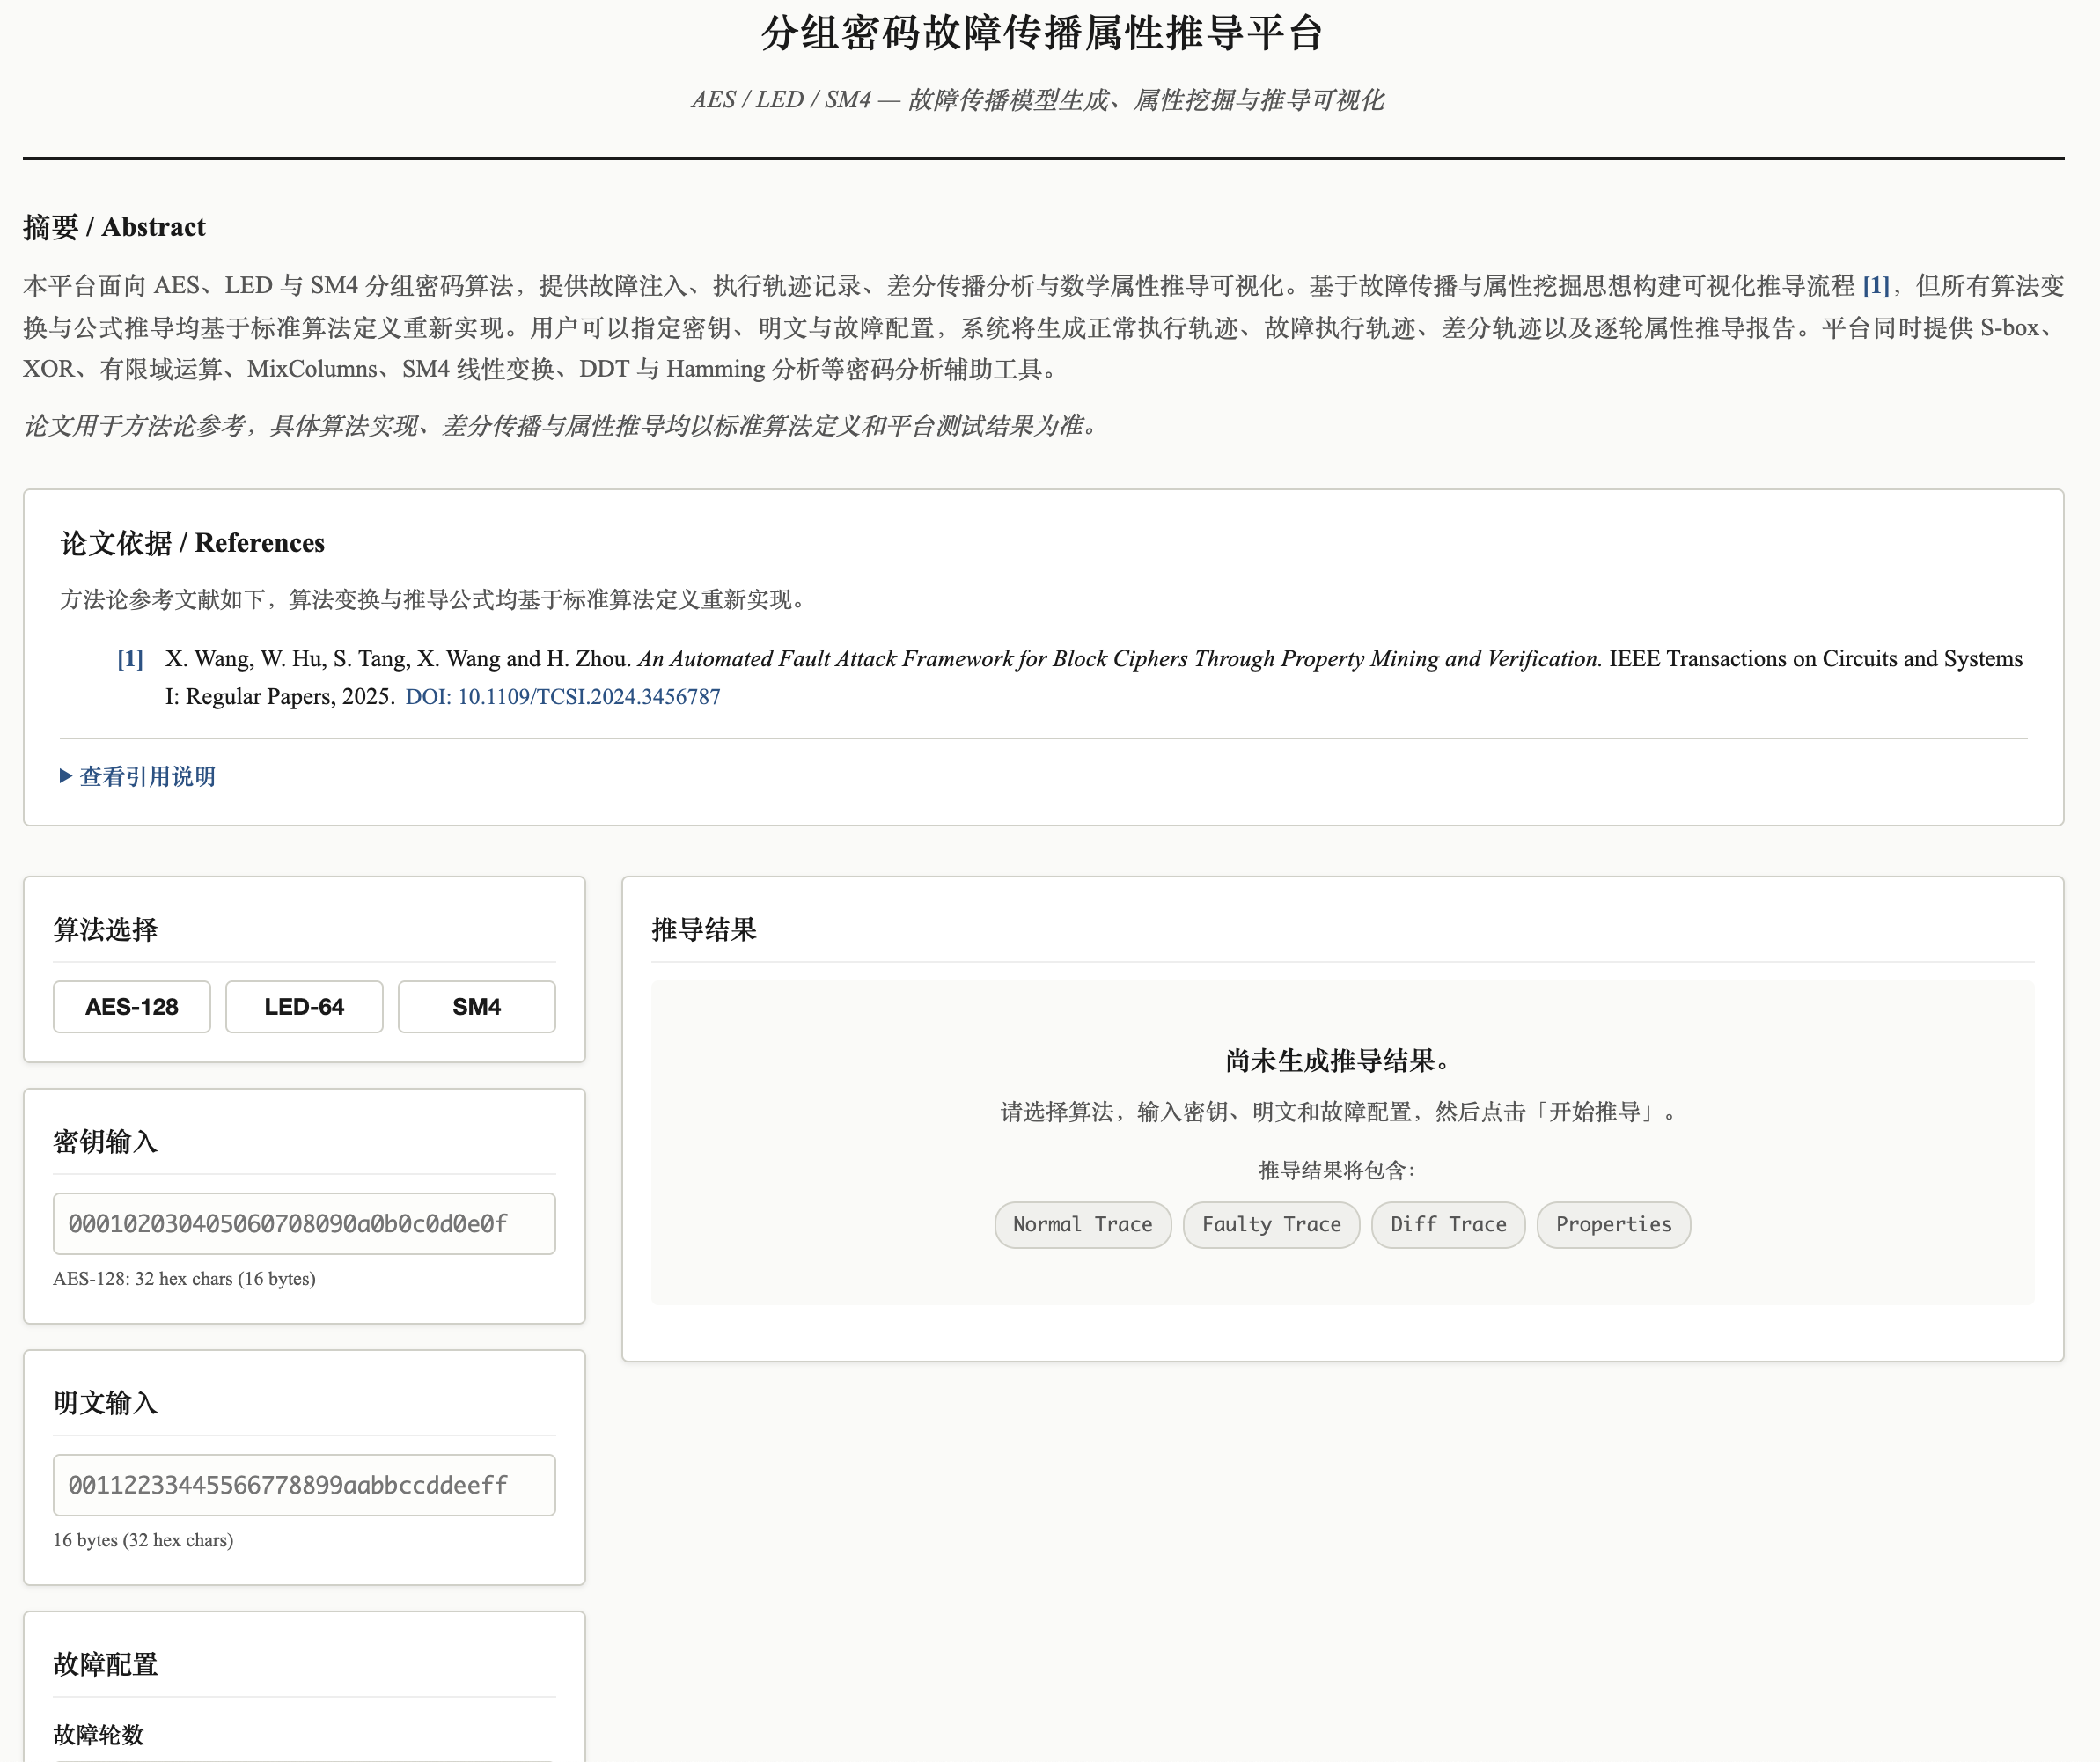Expand the 查看引用说明 disclosure triangle
This screenshot has width=2100, height=1762.
click(x=138, y=776)
